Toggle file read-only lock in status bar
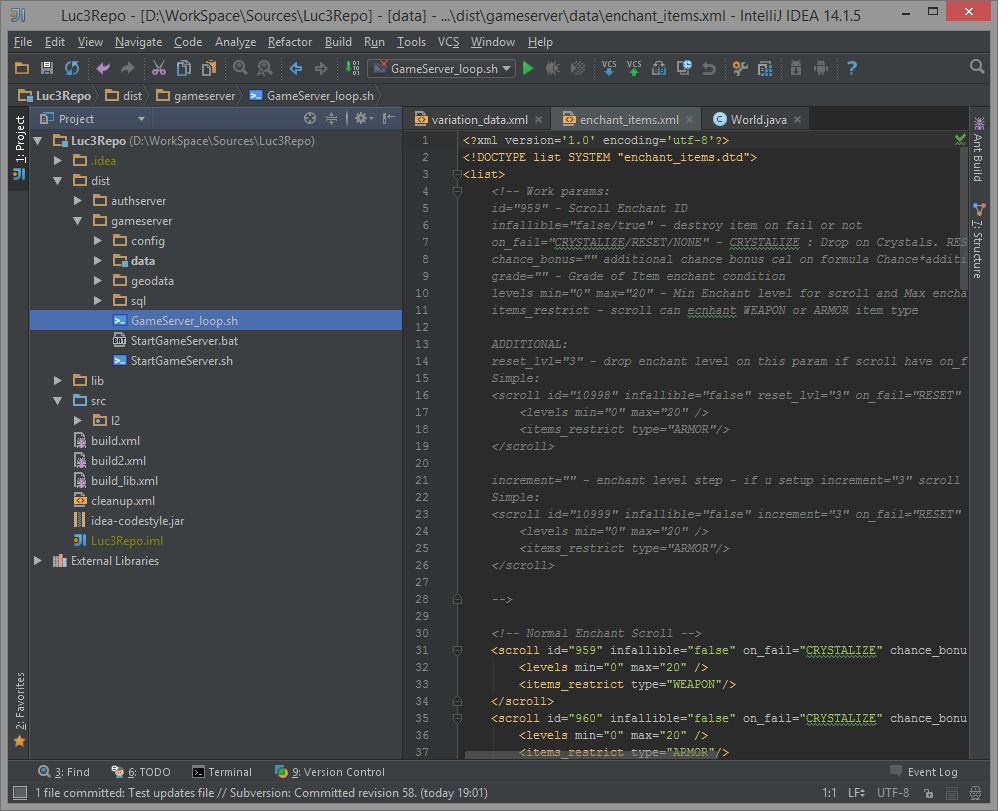 point(928,793)
